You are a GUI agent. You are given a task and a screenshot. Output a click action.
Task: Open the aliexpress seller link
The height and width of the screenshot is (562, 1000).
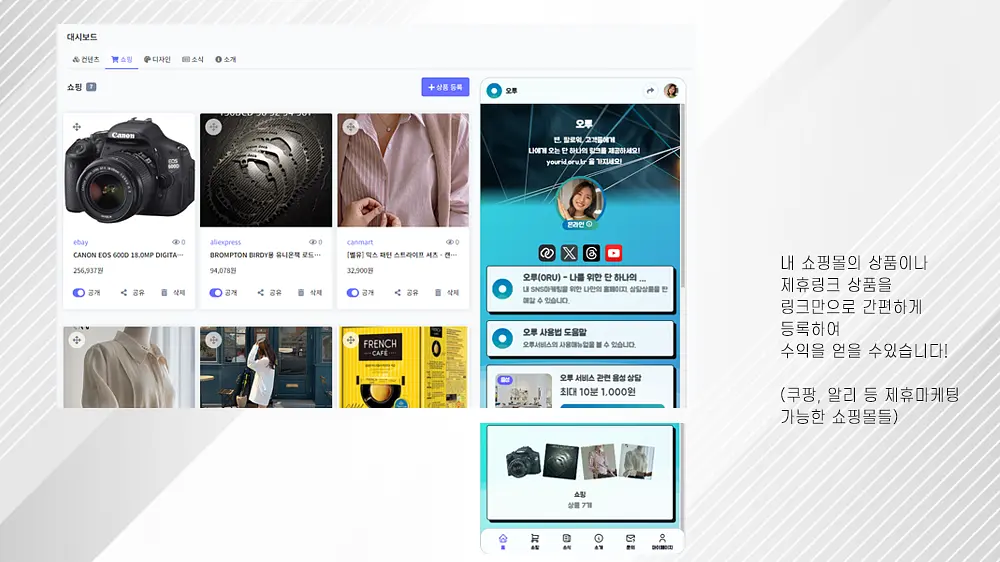[225, 242]
